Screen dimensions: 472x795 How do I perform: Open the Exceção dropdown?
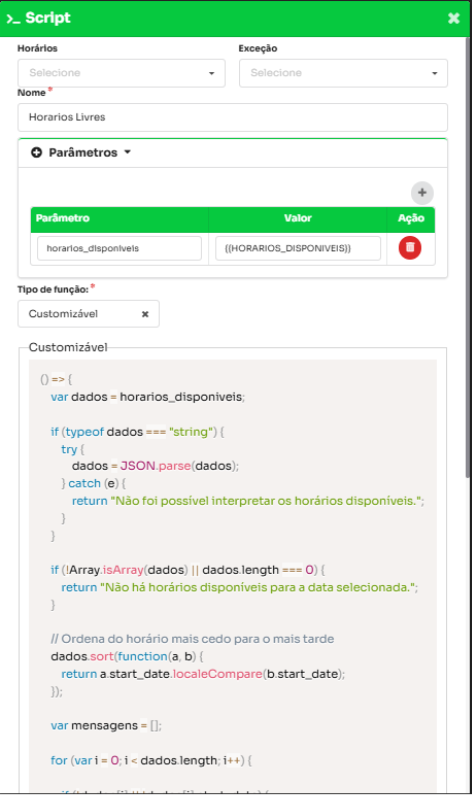[x=343, y=73]
